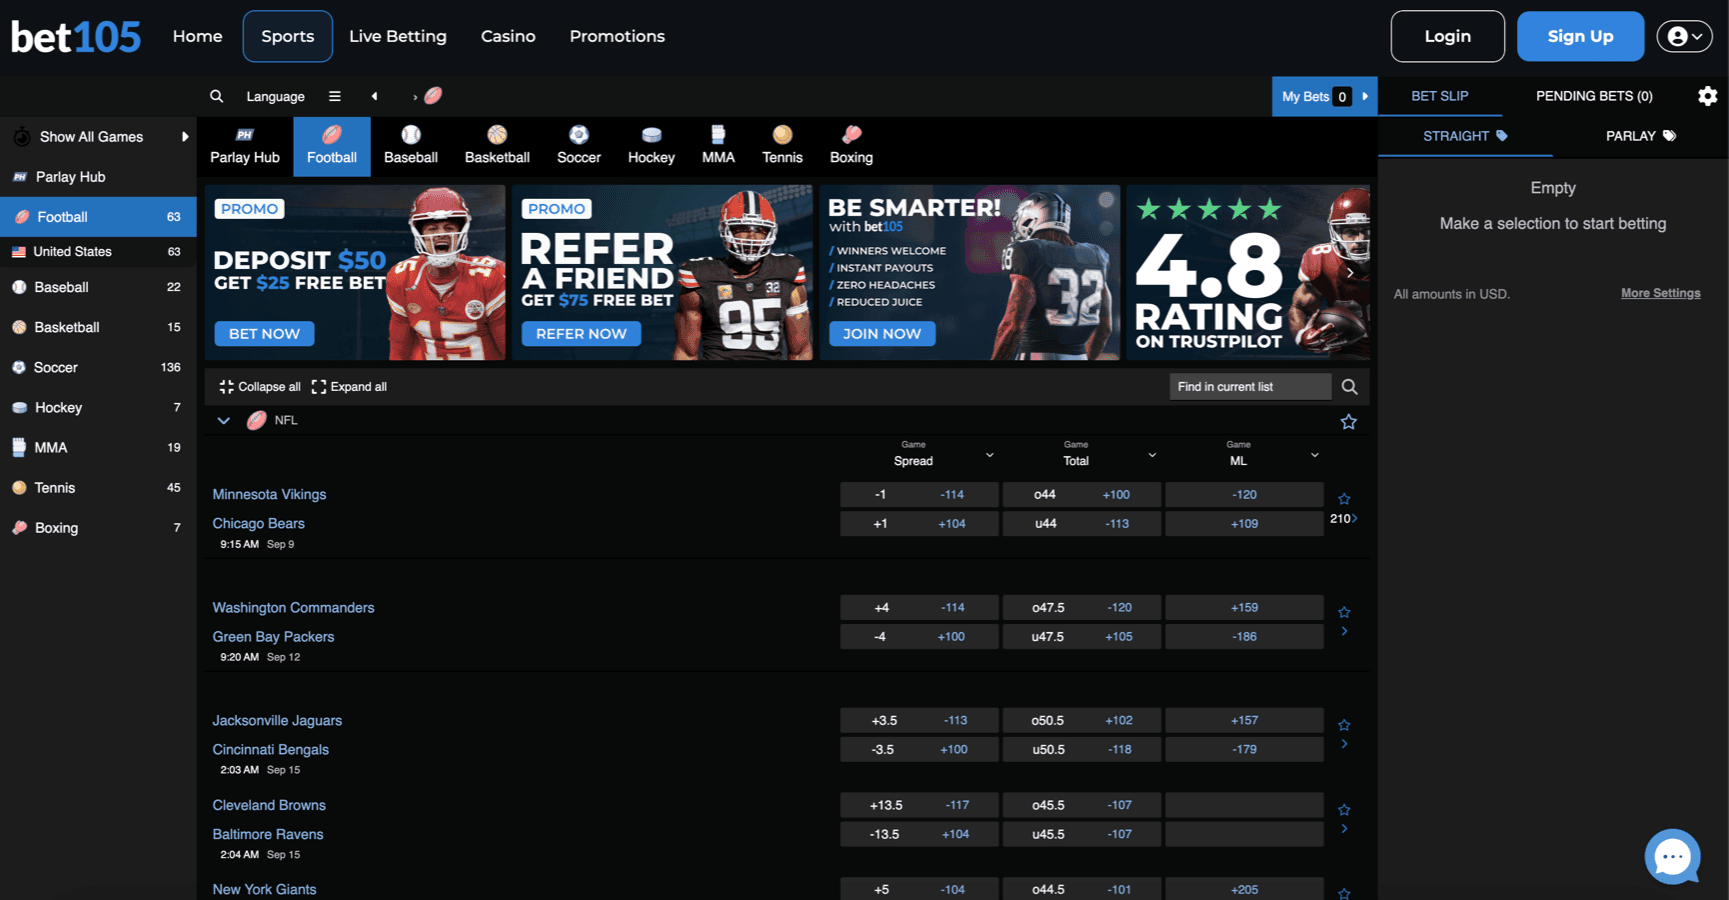Expand more markets for Commanders vs Packers
The height and width of the screenshot is (900, 1729).
(1344, 631)
